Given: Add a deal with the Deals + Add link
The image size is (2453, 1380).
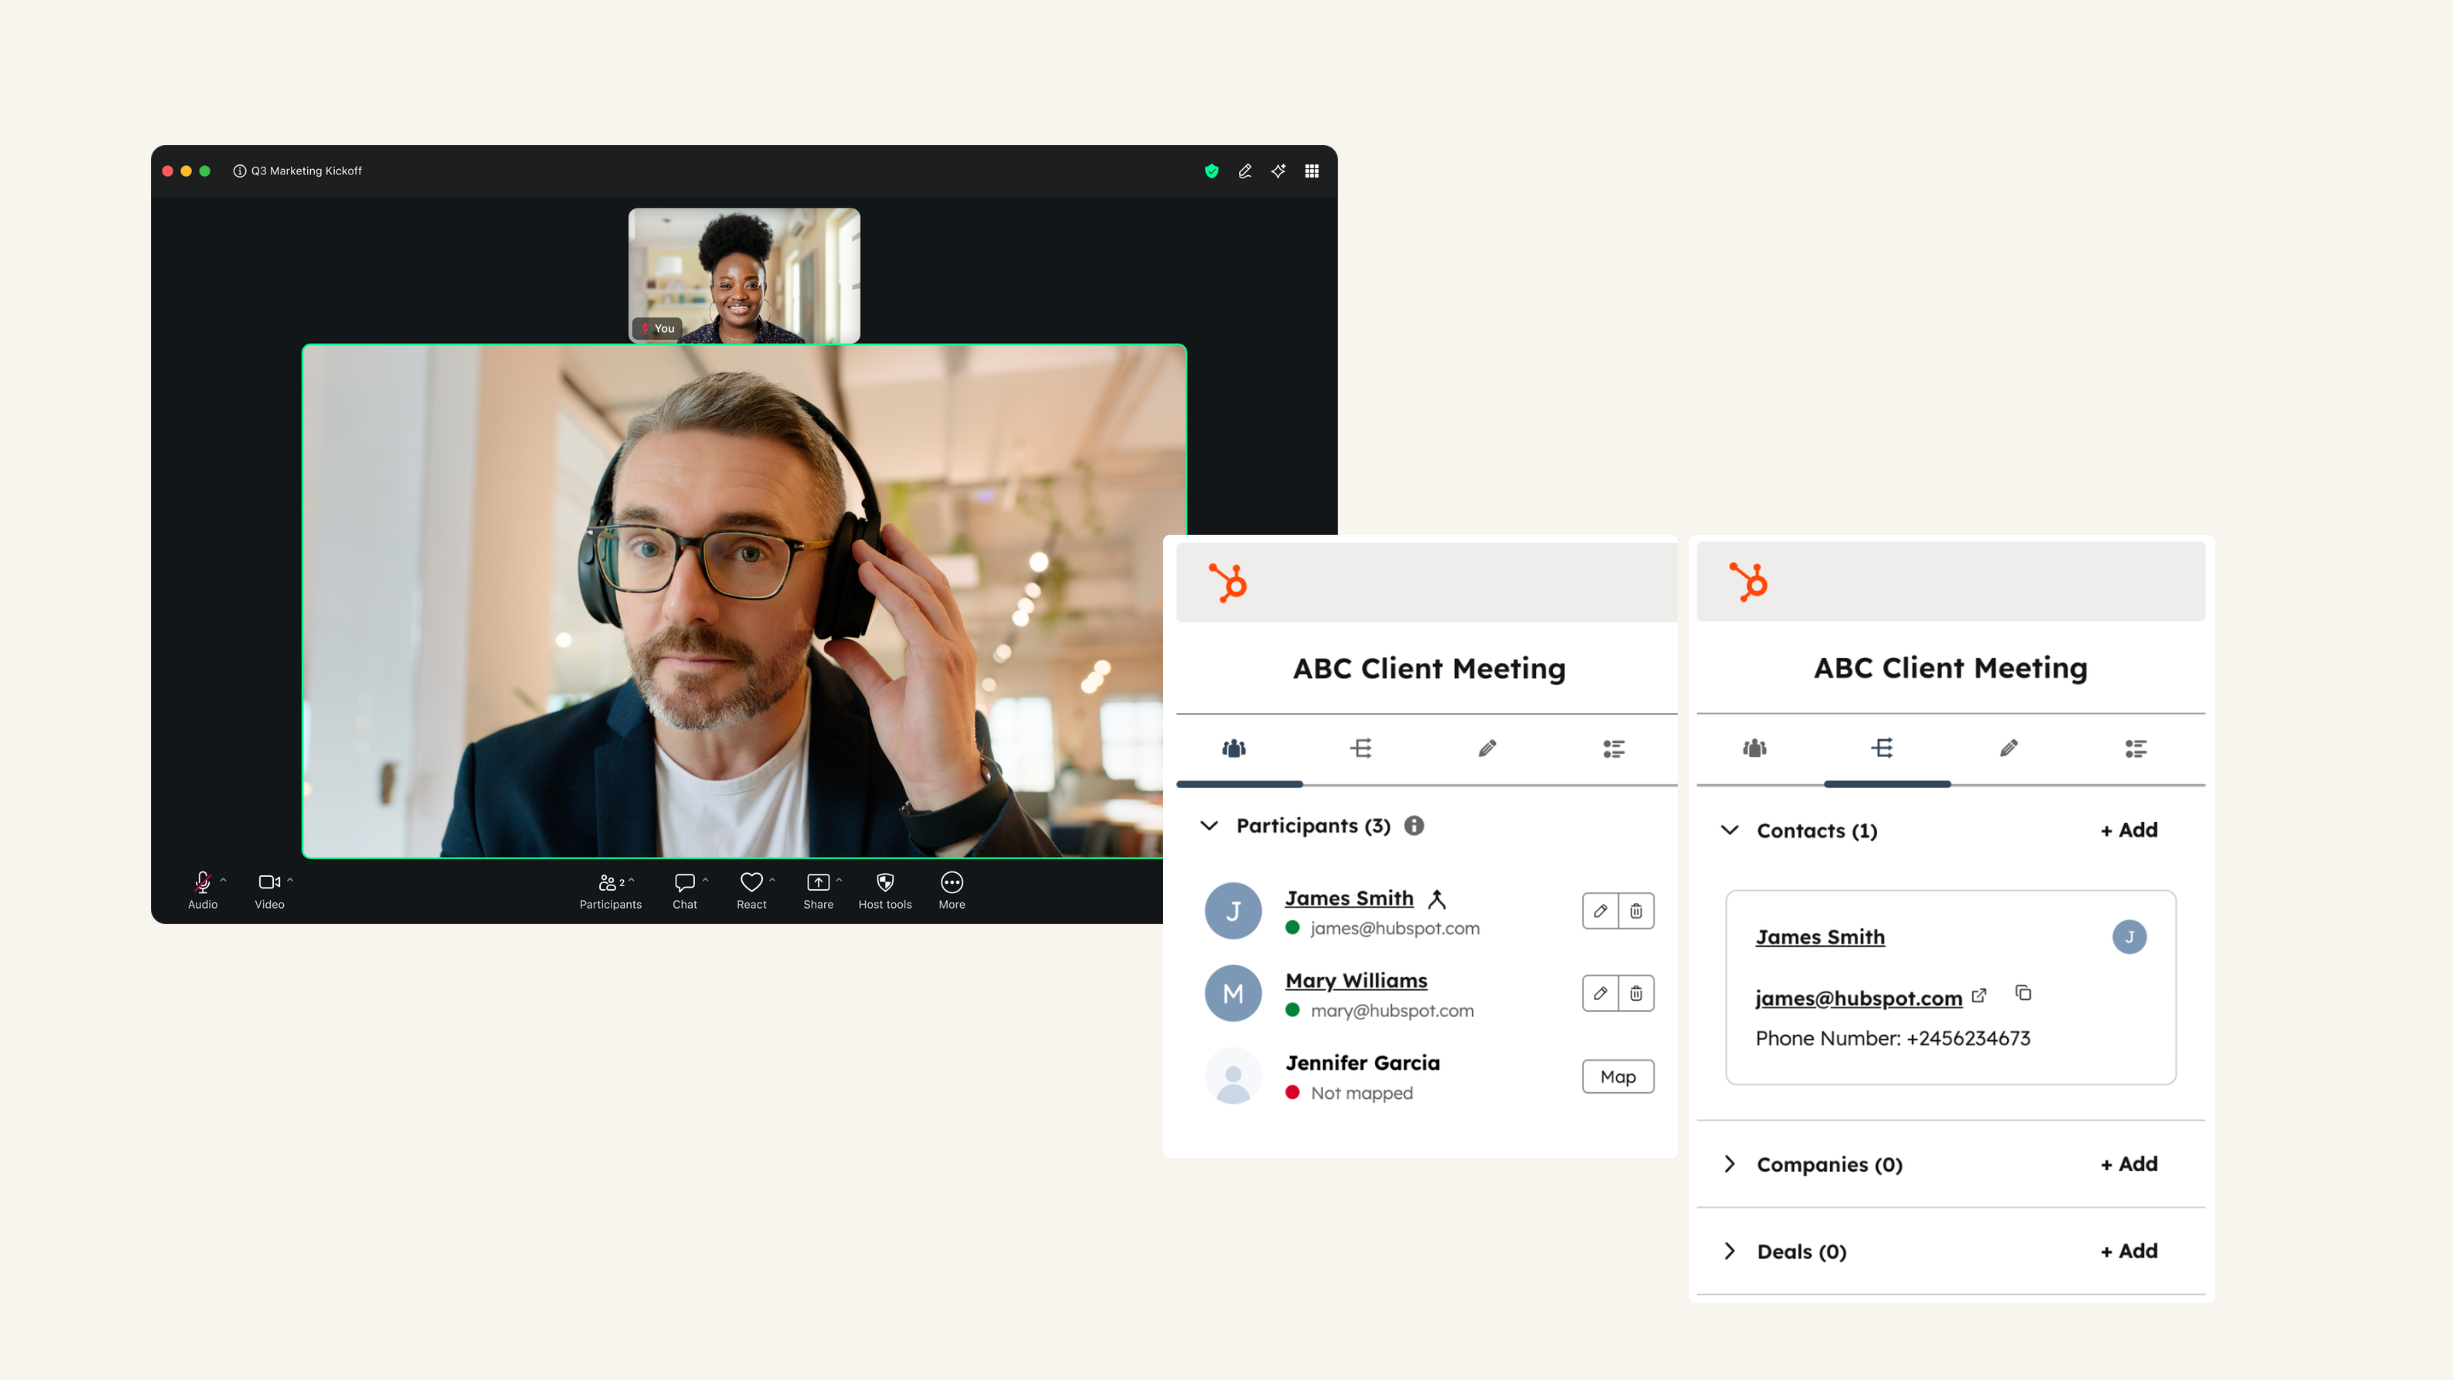Looking at the screenshot, I should click(x=2128, y=1251).
